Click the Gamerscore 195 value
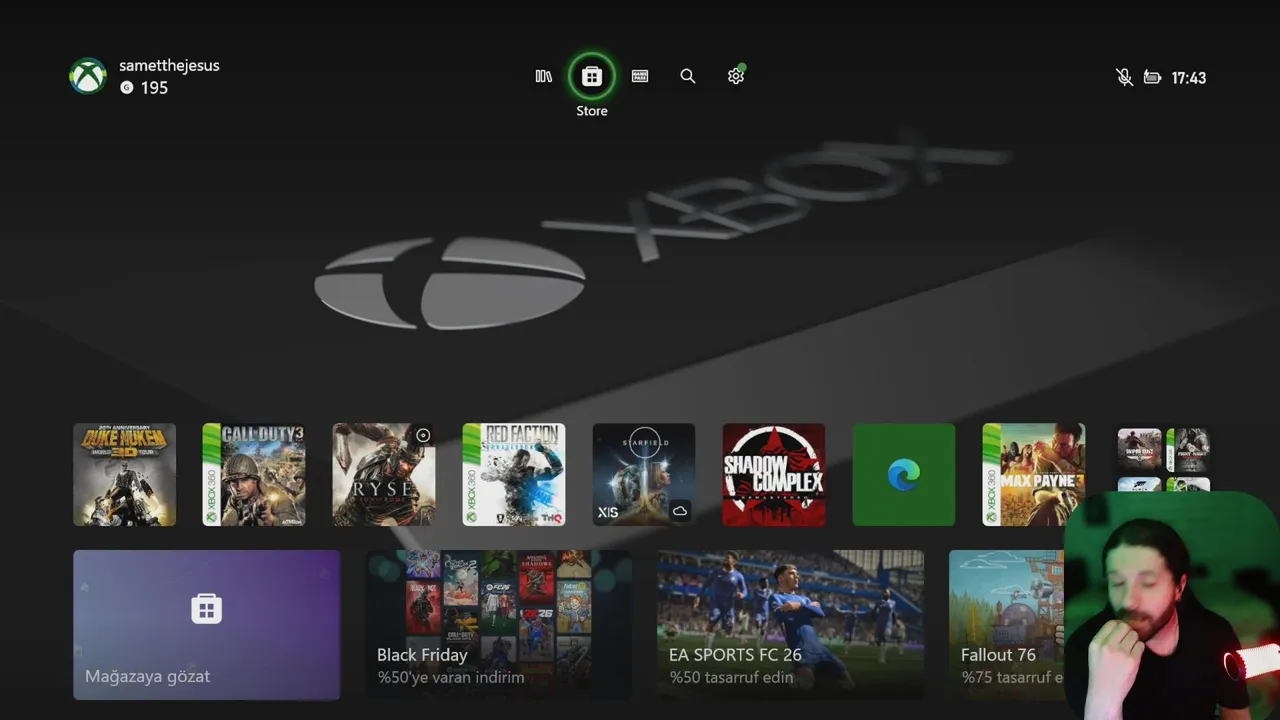This screenshot has width=1280, height=720. click(x=154, y=88)
